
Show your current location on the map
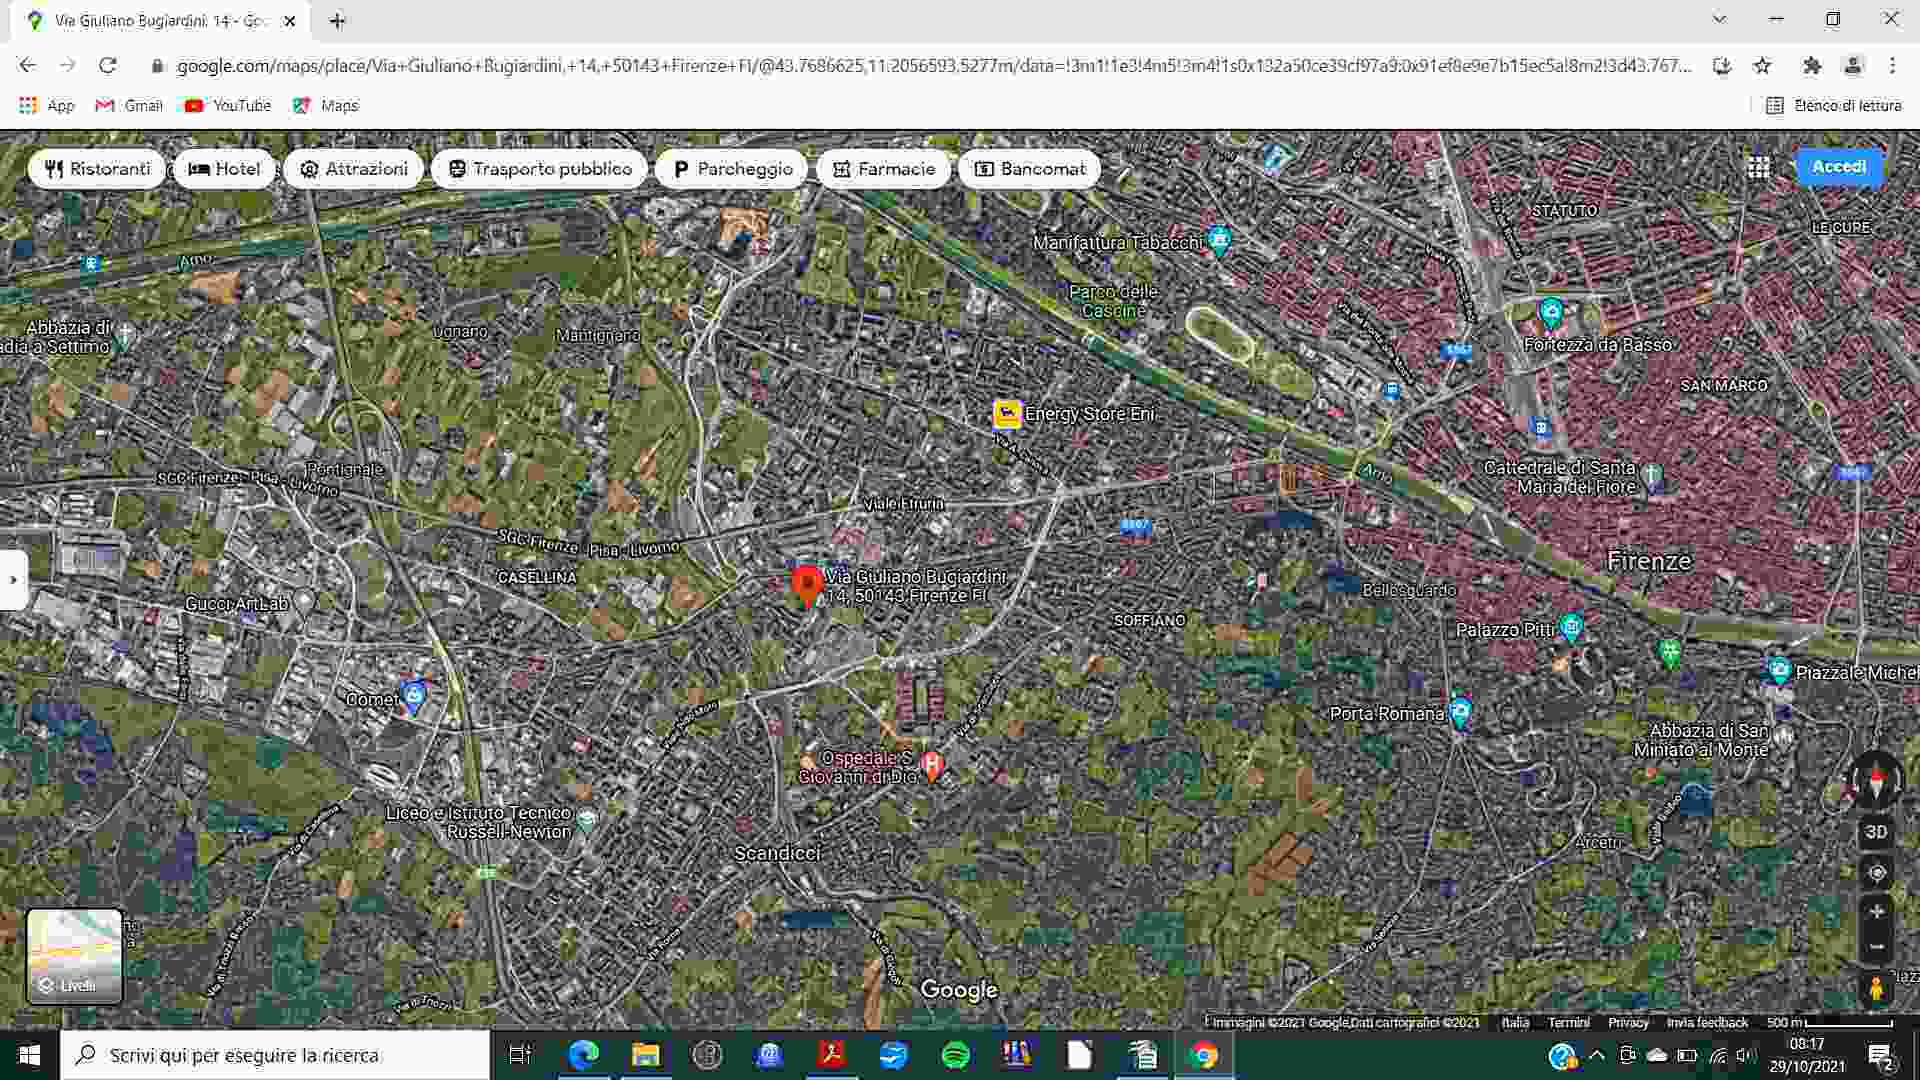pyautogui.click(x=1877, y=873)
